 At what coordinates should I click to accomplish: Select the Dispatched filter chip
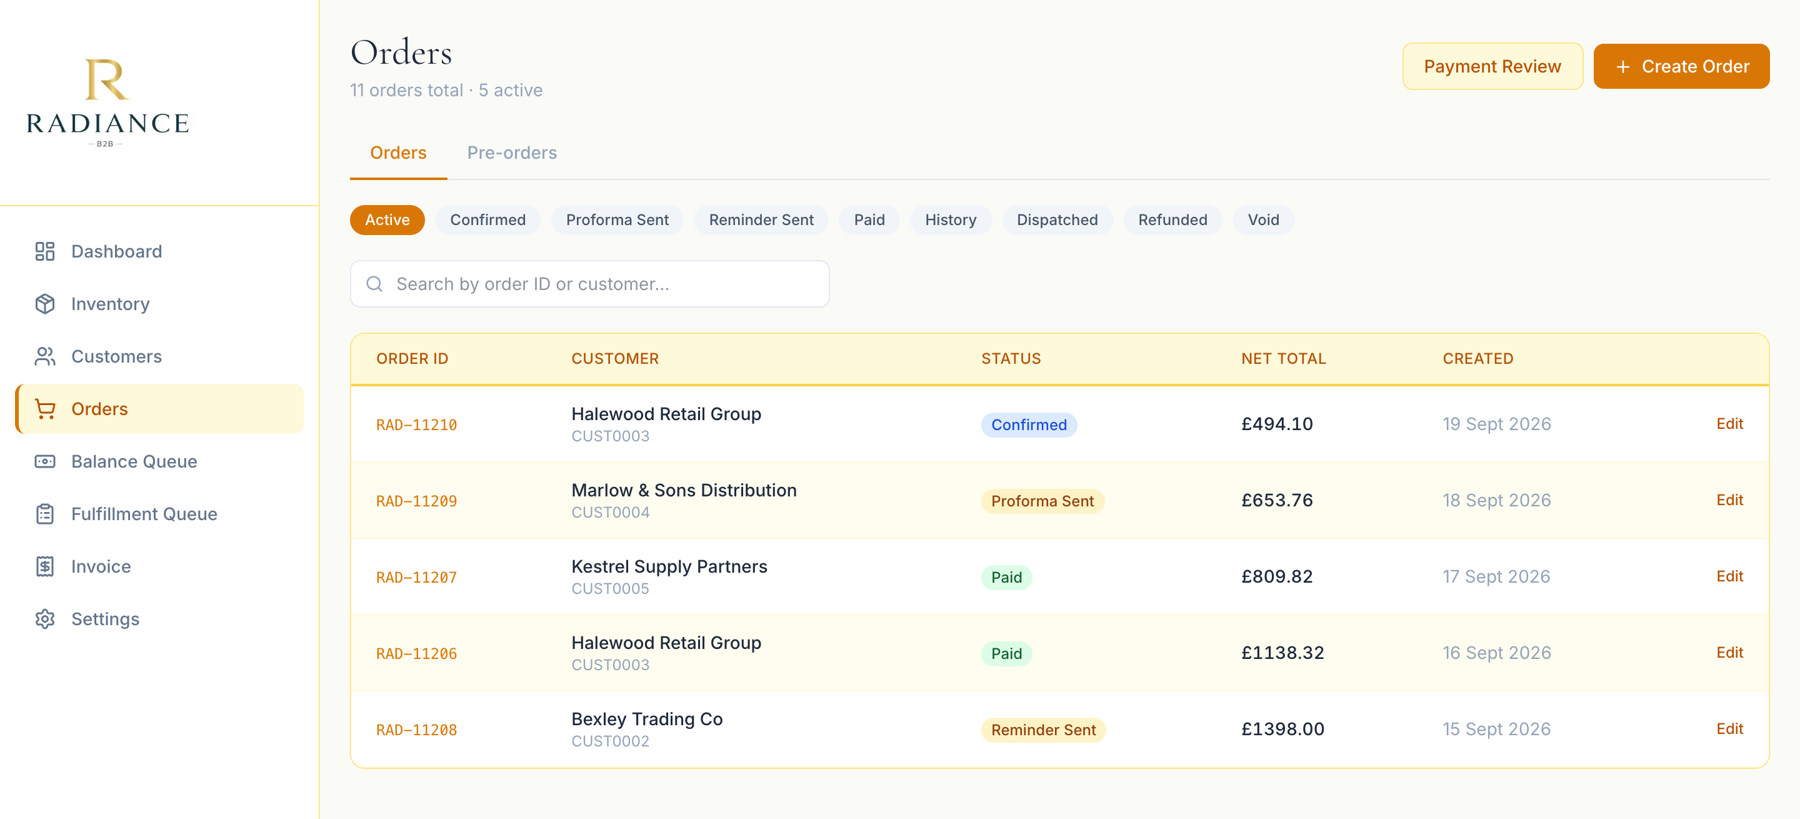coord(1057,220)
